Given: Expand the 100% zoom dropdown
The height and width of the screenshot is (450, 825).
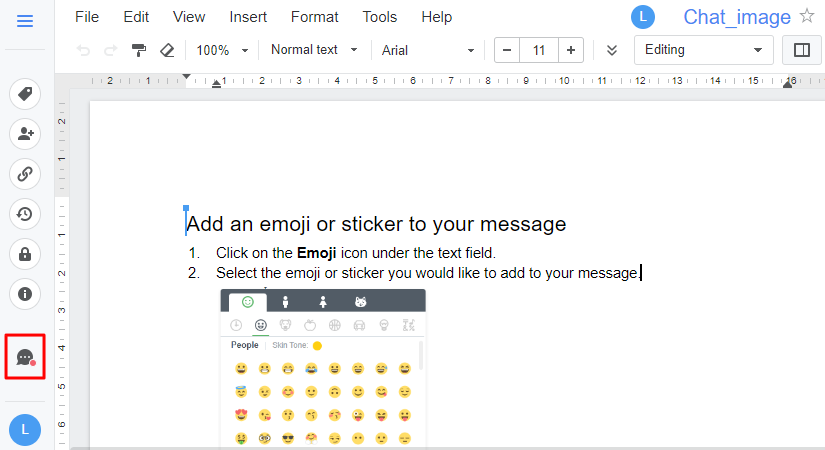Looking at the screenshot, I should click(222, 50).
